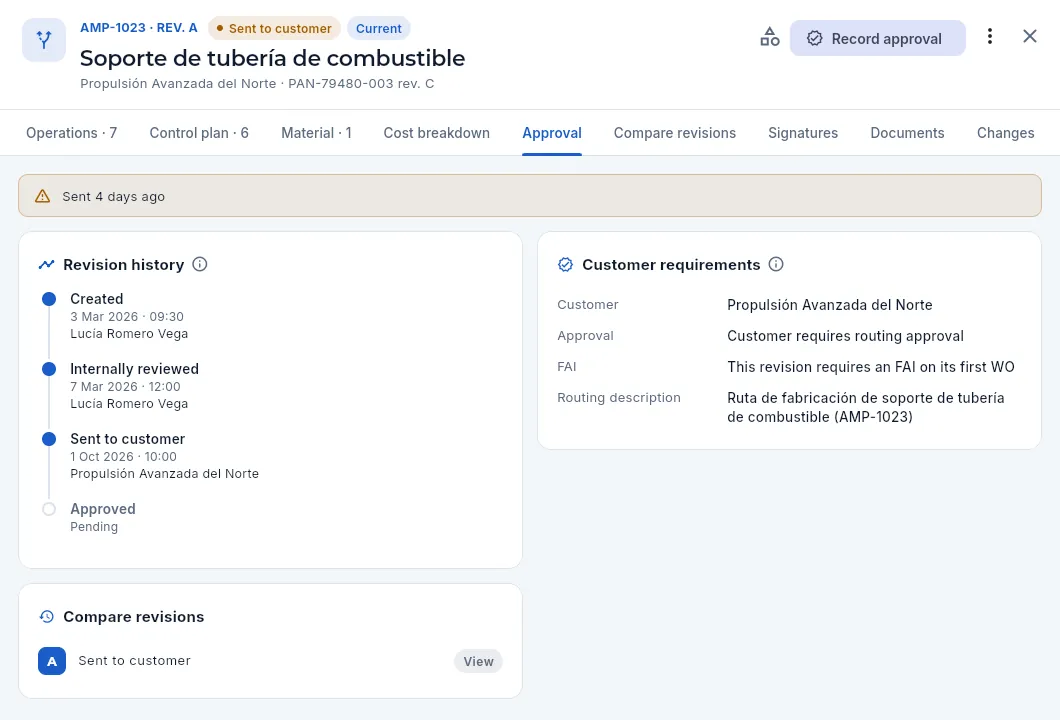Image resolution: width=1060 pixels, height=720 pixels.
Task: Click the Revision history info icon
Action: 199,264
